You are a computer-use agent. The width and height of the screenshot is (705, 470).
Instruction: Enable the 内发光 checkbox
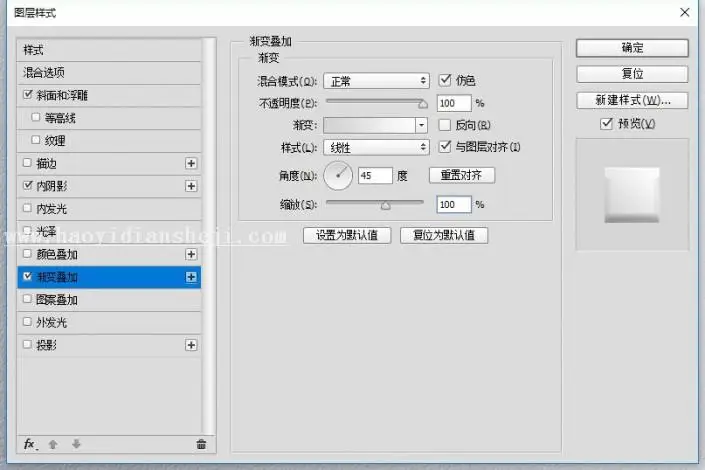click(x=27, y=208)
